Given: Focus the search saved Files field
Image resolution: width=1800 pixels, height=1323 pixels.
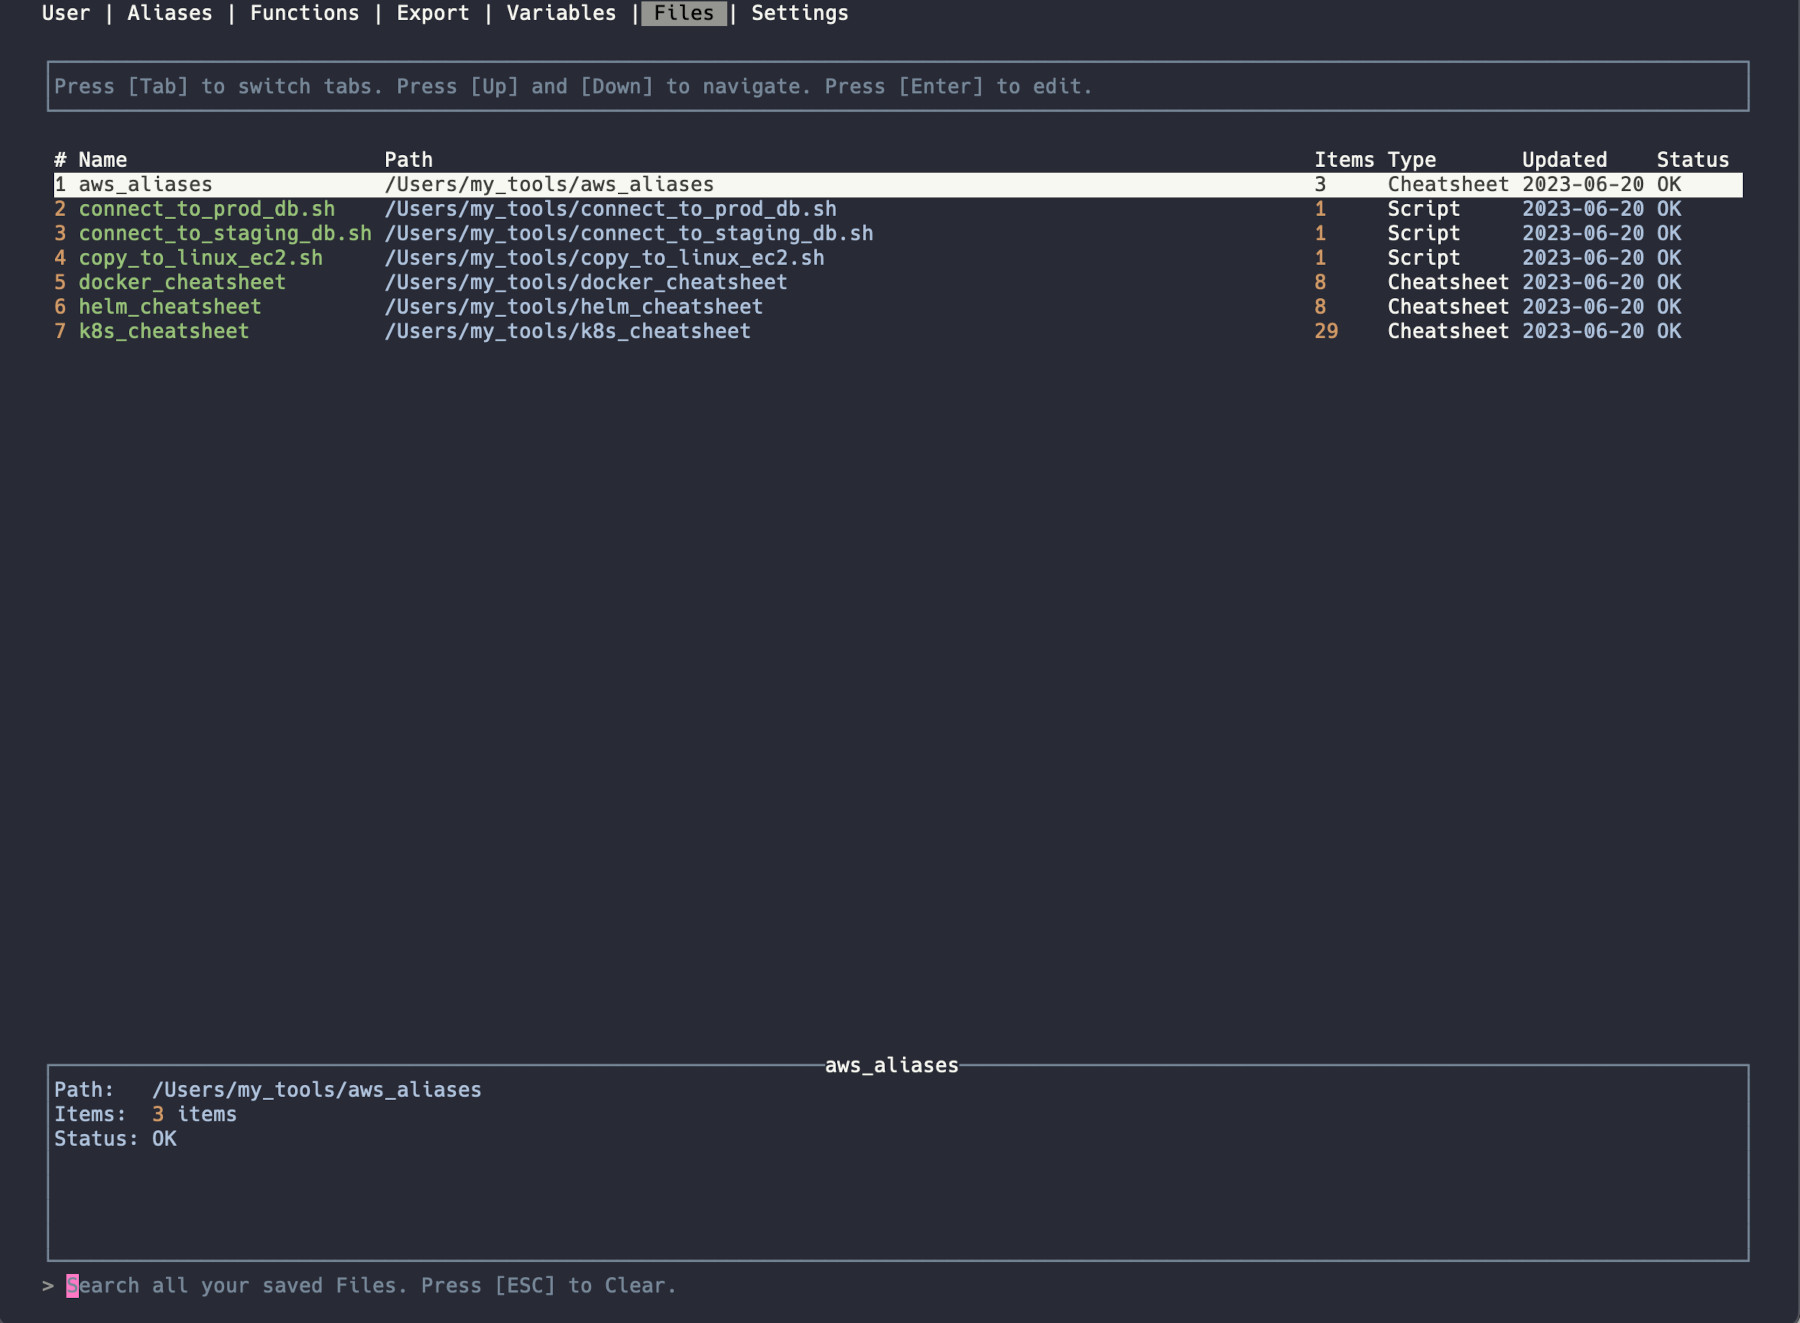Looking at the screenshot, I should pyautogui.click(x=370, y=1286).
